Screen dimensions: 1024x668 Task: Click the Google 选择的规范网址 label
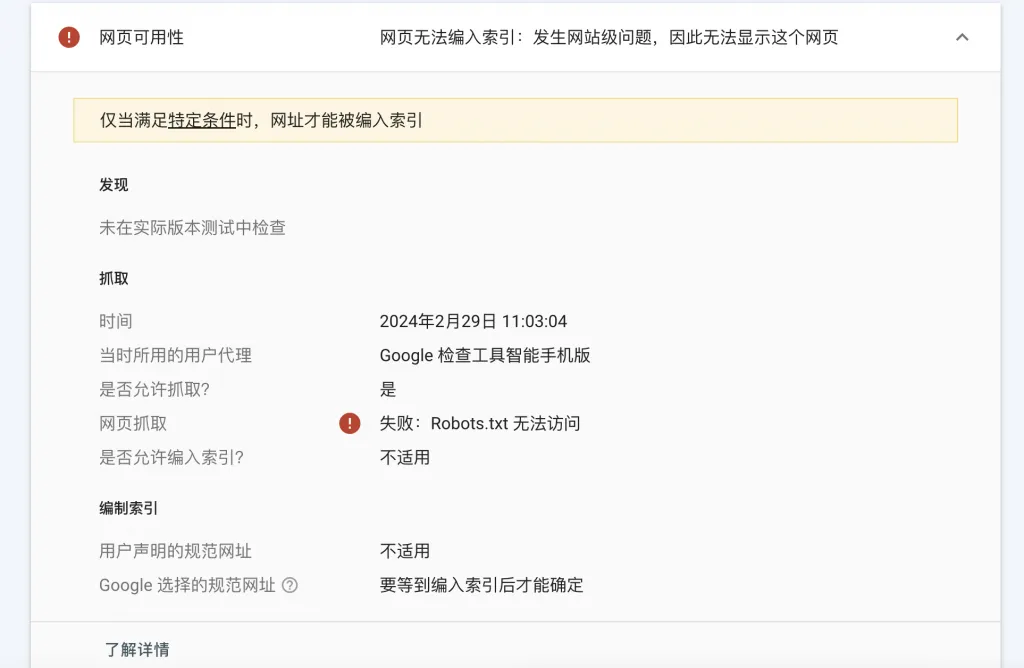pos(187,585)
